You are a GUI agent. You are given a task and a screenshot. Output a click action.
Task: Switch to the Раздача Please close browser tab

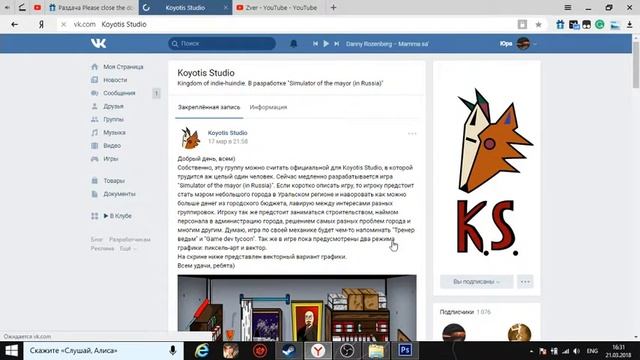(x=91, y=7)
